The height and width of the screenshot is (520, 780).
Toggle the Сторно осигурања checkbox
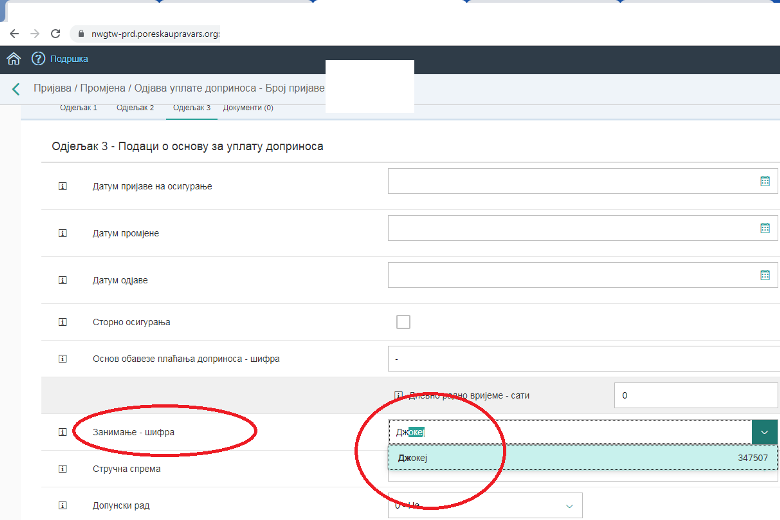403,322
